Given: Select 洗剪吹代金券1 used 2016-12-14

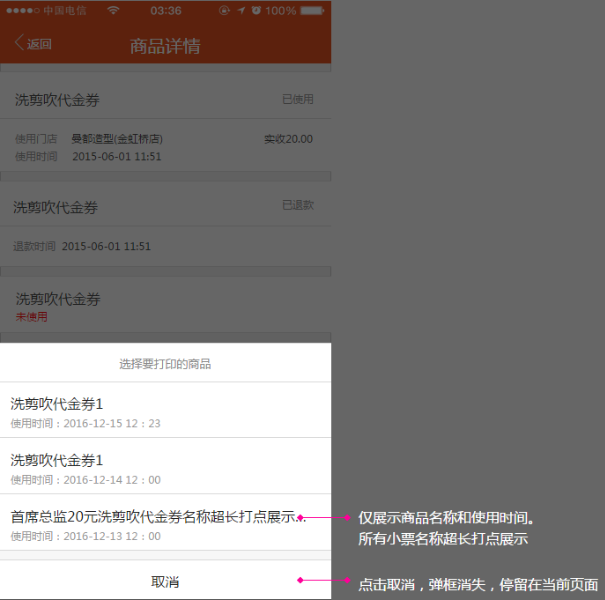Looking at the screenshot, I should 166,466.
